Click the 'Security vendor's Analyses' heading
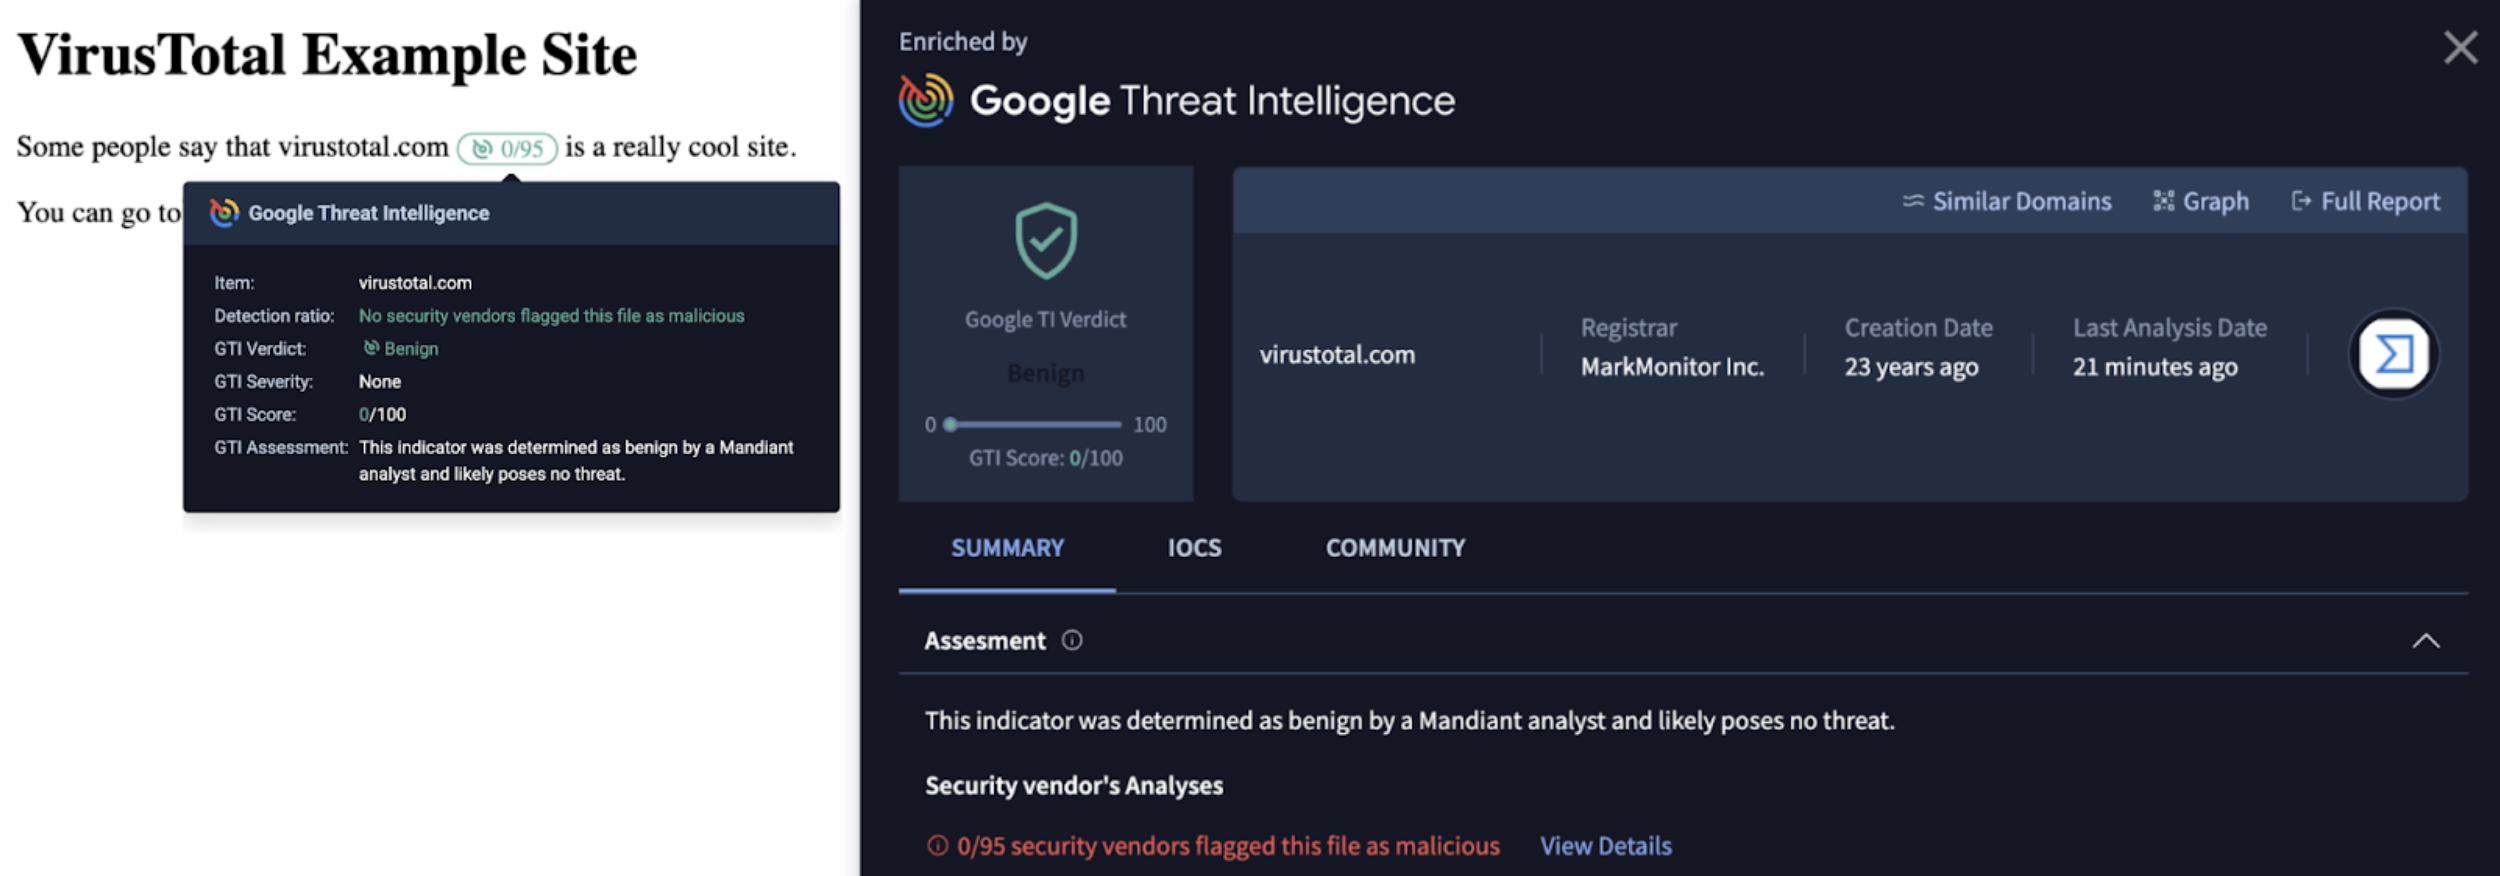2500x876 pixels. click(x=1074, y=786)
